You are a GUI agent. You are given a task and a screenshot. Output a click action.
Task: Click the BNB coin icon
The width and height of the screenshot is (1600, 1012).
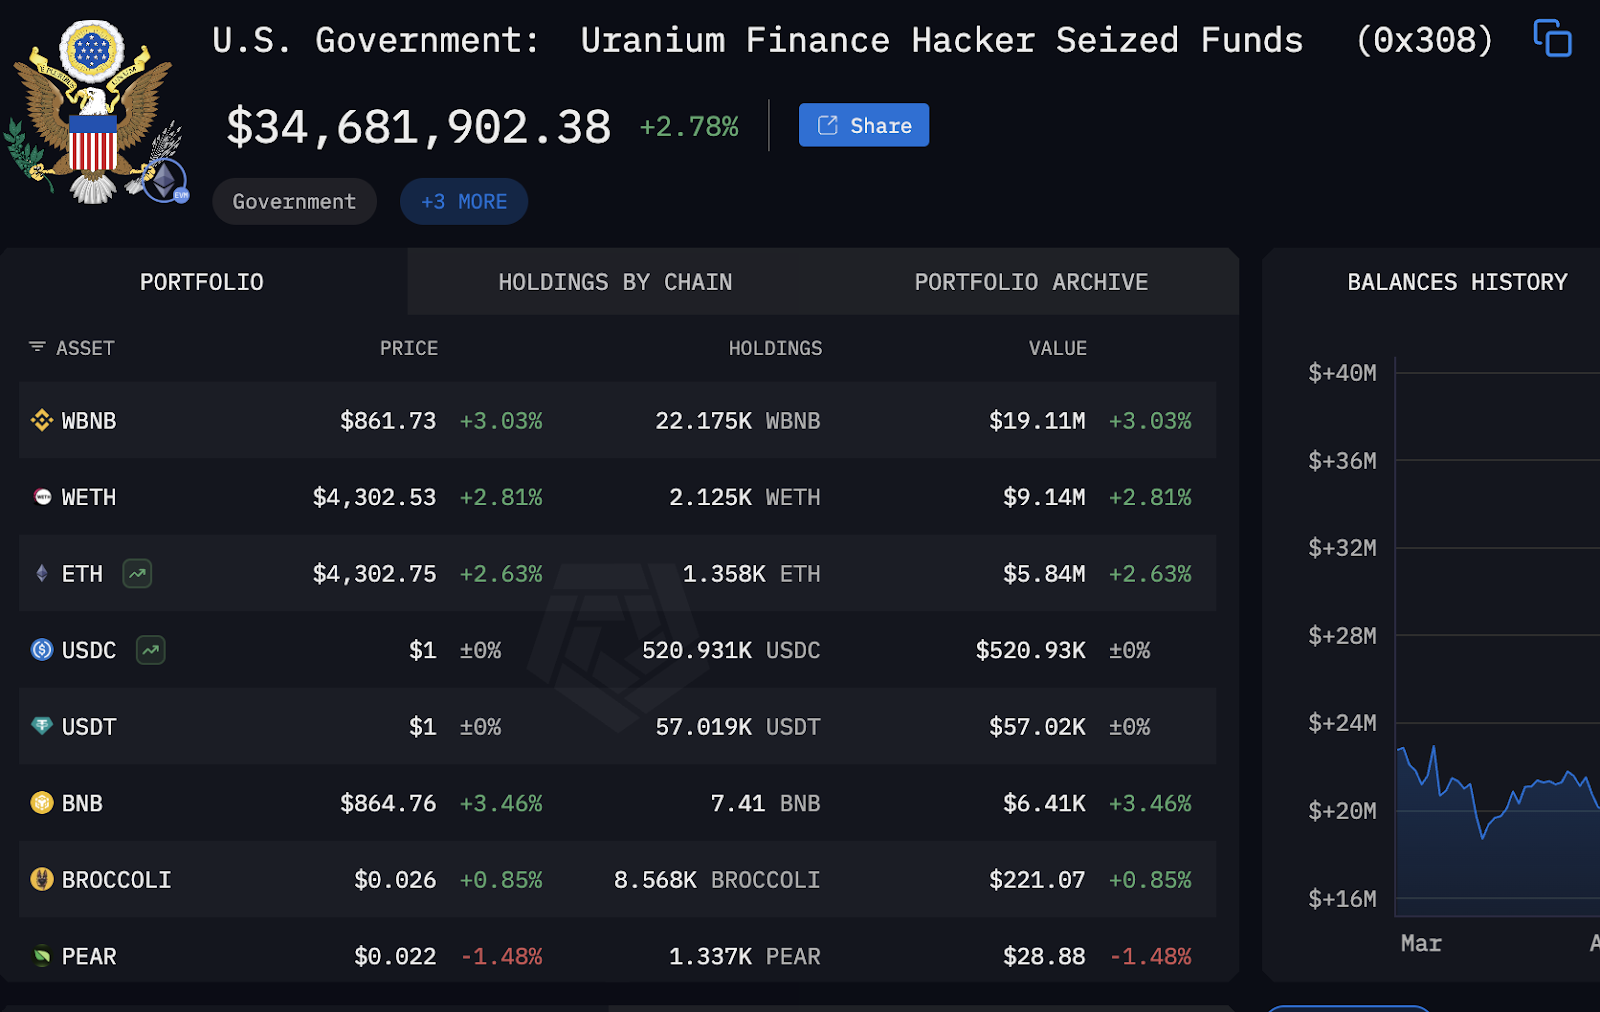click(x=42, y=803)
